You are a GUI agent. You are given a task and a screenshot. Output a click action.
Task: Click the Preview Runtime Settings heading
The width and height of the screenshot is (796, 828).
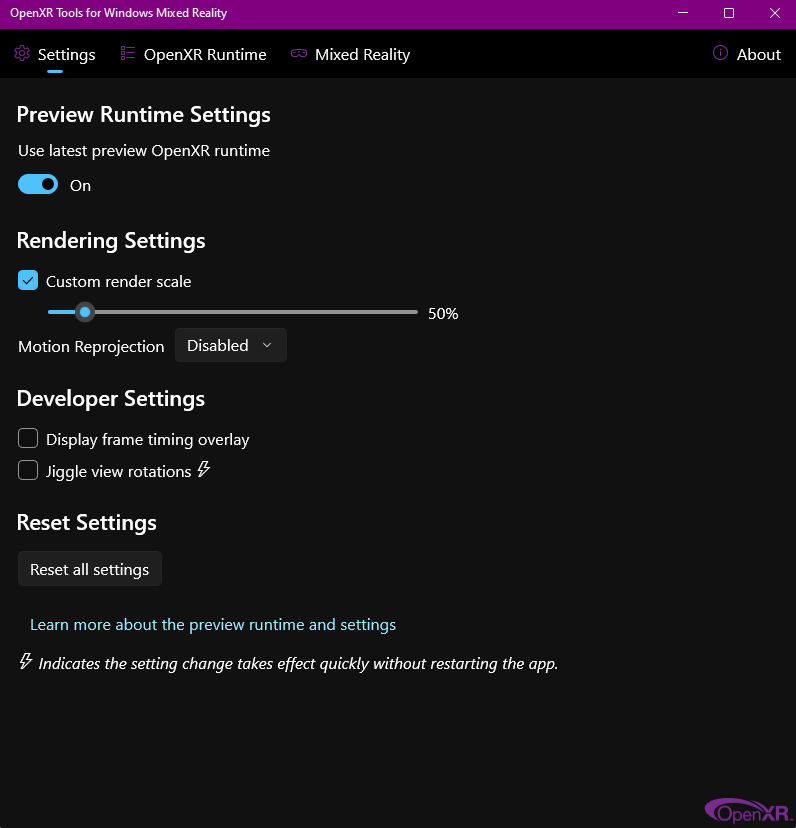[x=144, y=115]
